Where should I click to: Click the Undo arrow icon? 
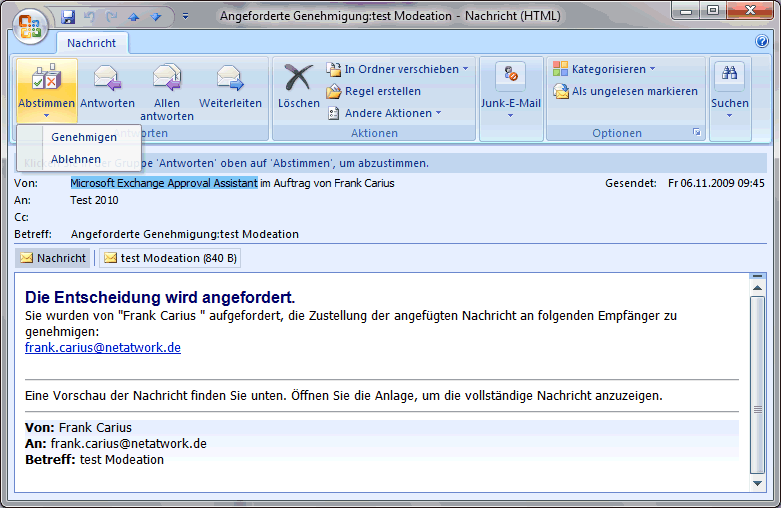coord(90,16)
